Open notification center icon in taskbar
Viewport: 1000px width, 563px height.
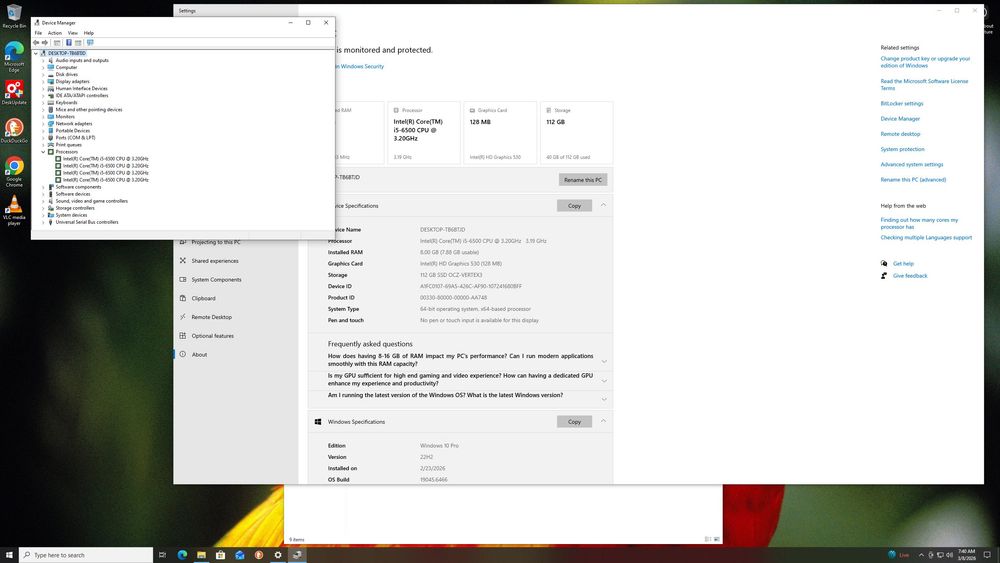(x=987, y=555)
